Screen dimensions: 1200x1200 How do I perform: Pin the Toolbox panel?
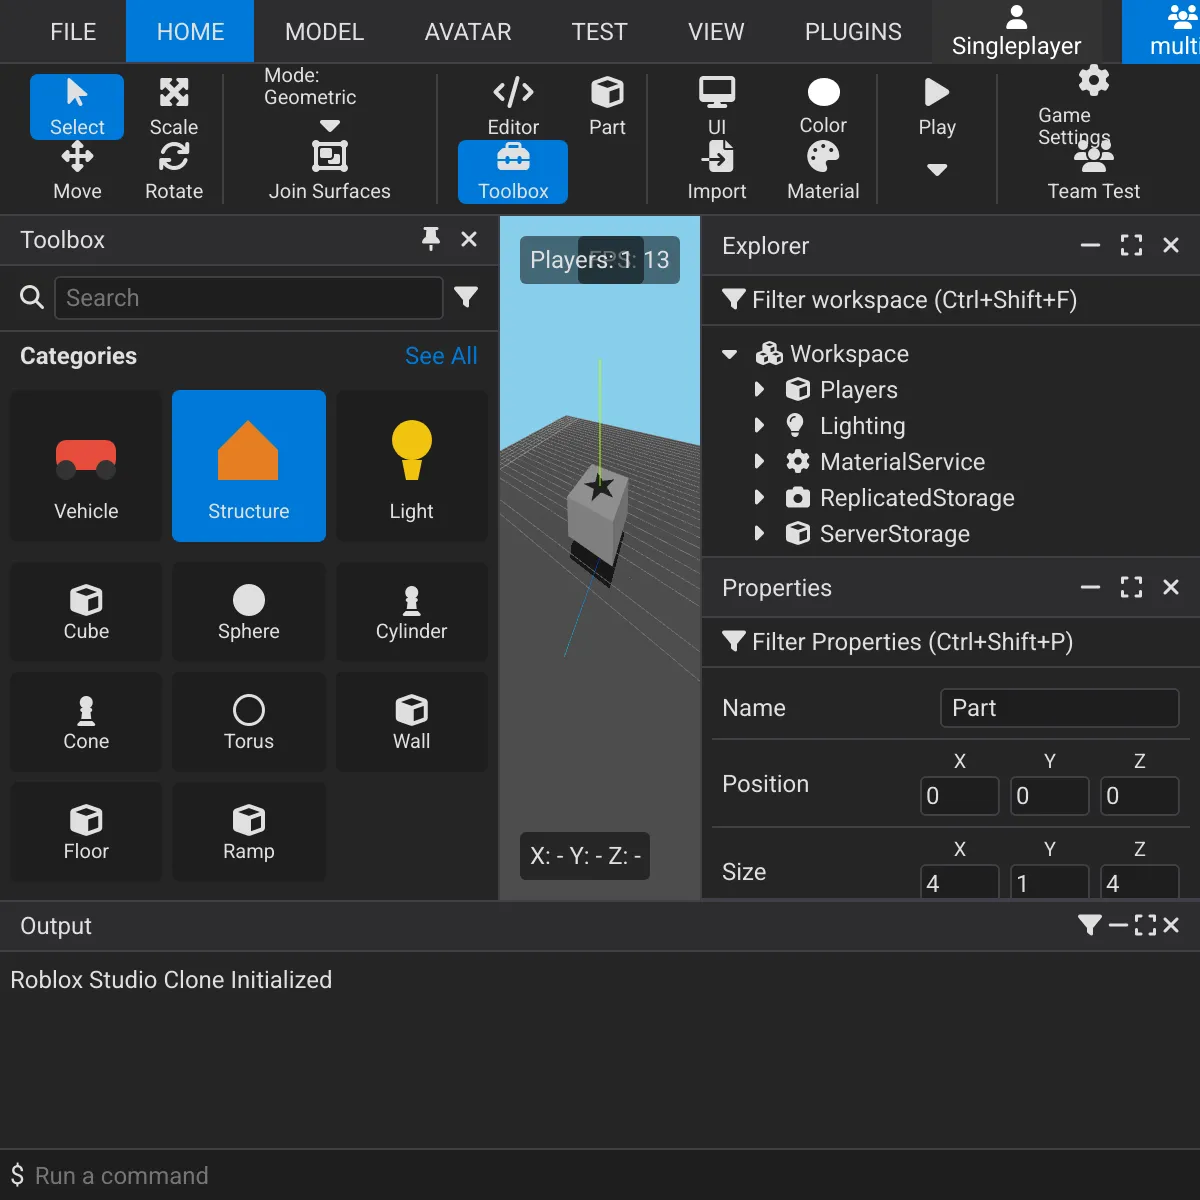tap(431, 239)
